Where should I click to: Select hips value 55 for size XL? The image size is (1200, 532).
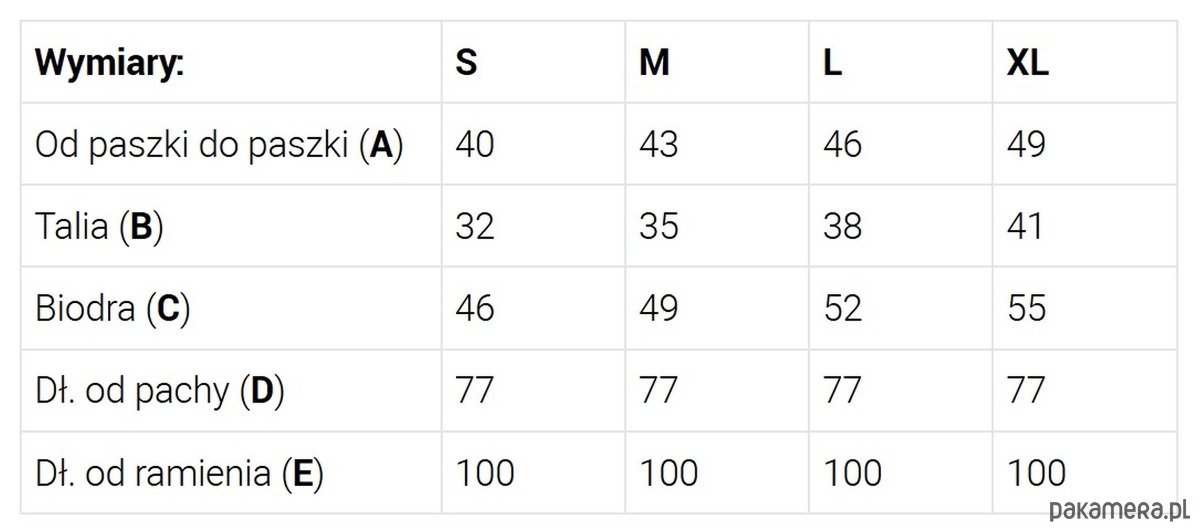[1026, 308]
